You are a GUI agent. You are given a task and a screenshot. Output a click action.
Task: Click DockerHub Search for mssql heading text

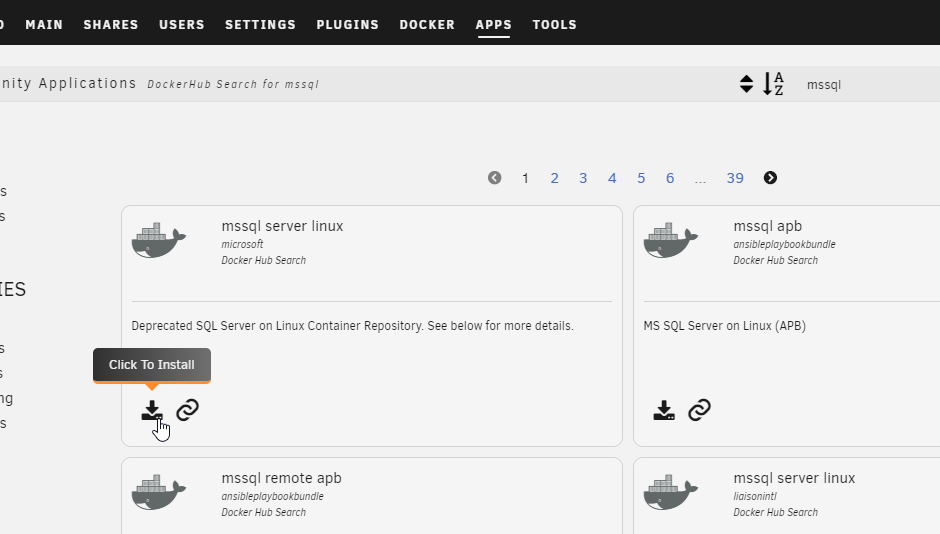click(x=233, y=84)
